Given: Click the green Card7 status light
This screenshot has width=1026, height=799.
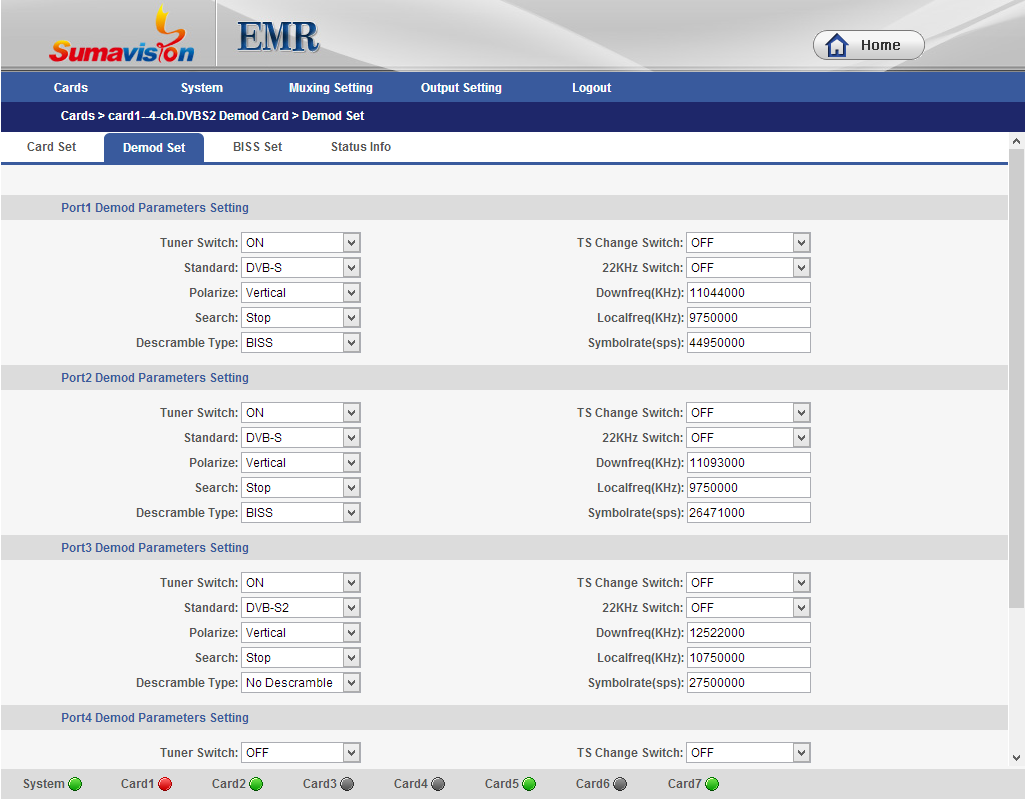Looking at the screenshot, I should 712,784.
